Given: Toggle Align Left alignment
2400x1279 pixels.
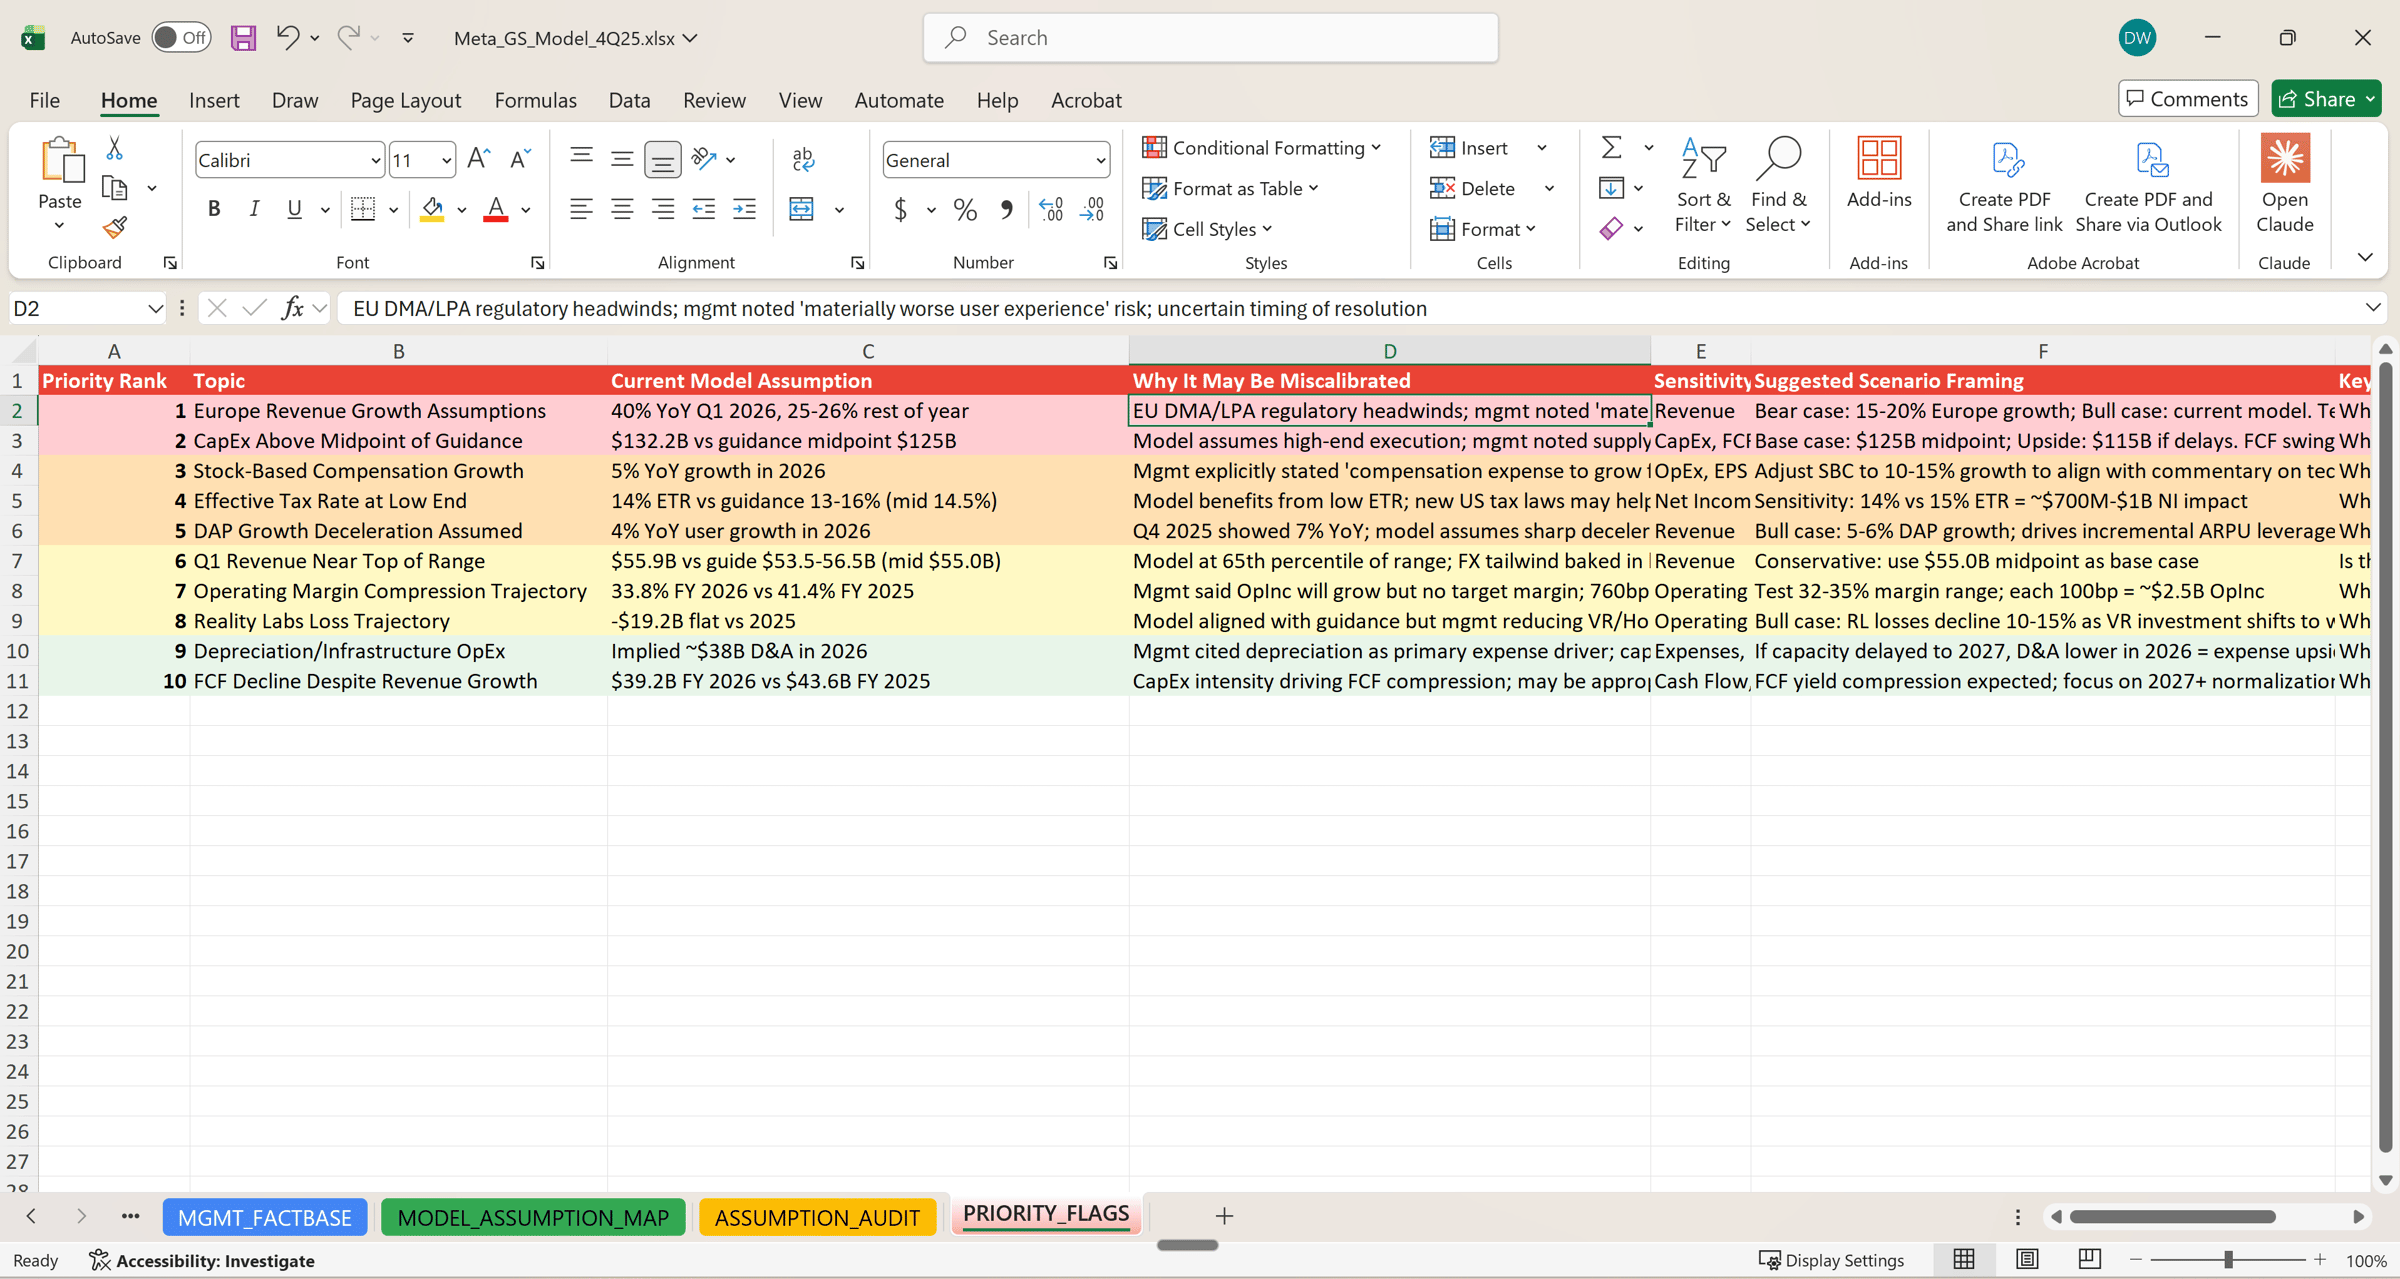Looking at the screenshot, I should (x=581, y=209).
